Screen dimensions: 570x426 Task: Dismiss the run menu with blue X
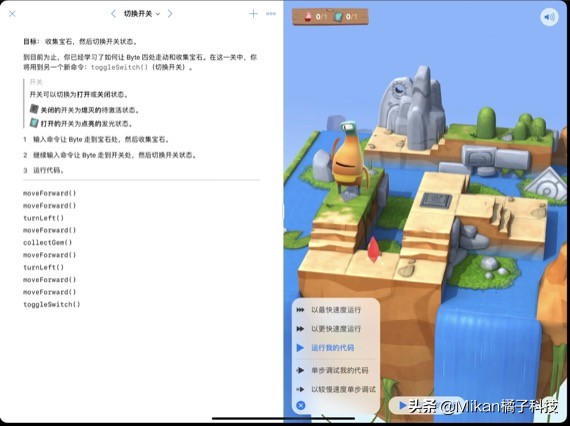coord(301,405)
